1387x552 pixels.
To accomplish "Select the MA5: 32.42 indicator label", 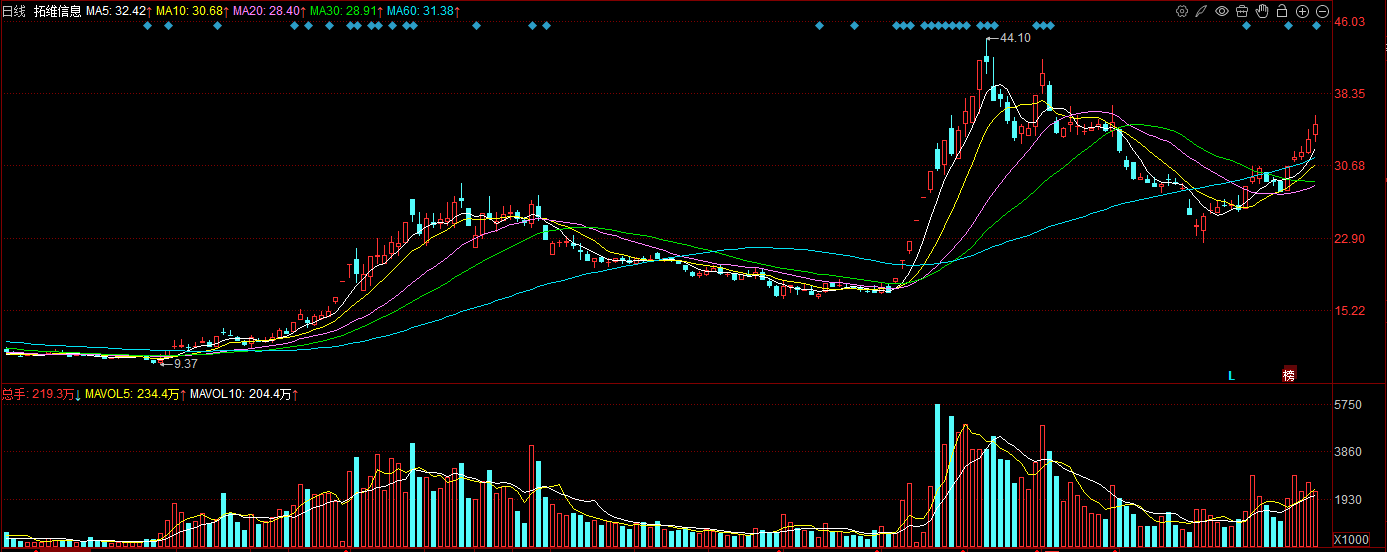I will [118, 11].
